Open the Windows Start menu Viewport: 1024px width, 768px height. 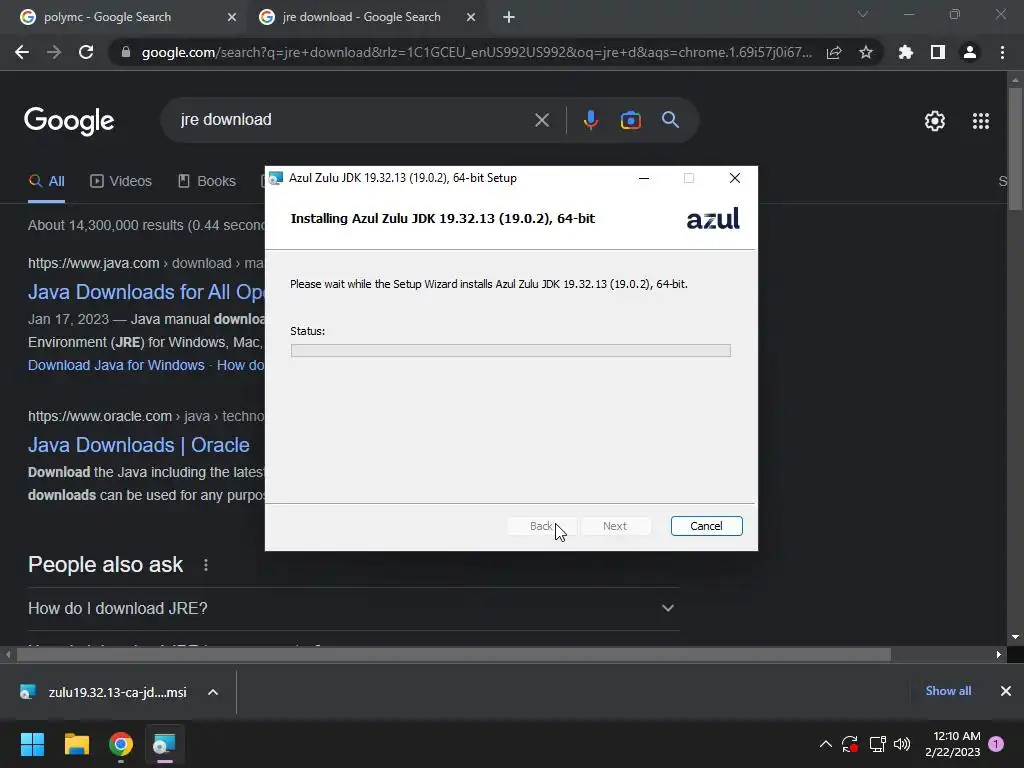[32, 744]
